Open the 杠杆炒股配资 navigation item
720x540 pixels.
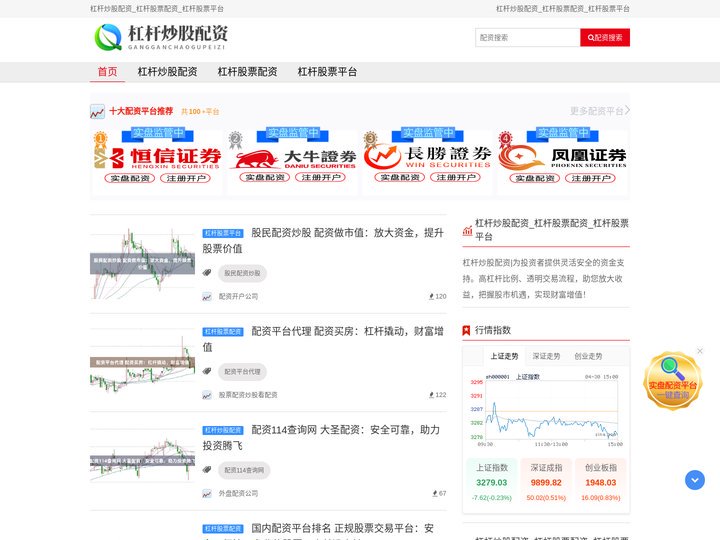[167, 72]
